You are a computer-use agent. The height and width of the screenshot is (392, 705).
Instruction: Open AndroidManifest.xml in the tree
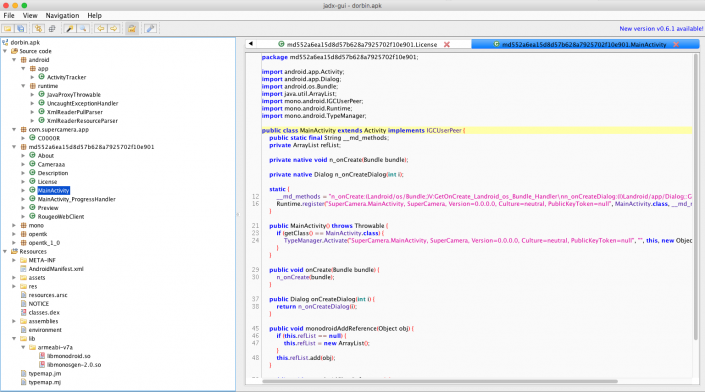56,269
